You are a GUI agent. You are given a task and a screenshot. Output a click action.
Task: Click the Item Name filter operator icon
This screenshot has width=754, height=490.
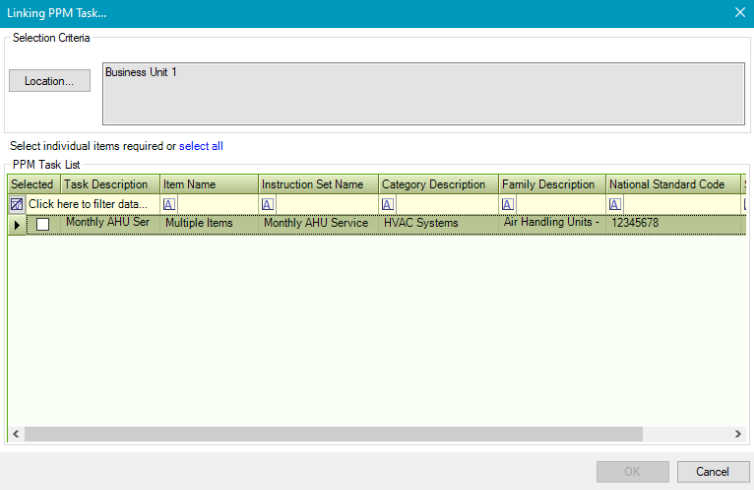click(169, 204)
